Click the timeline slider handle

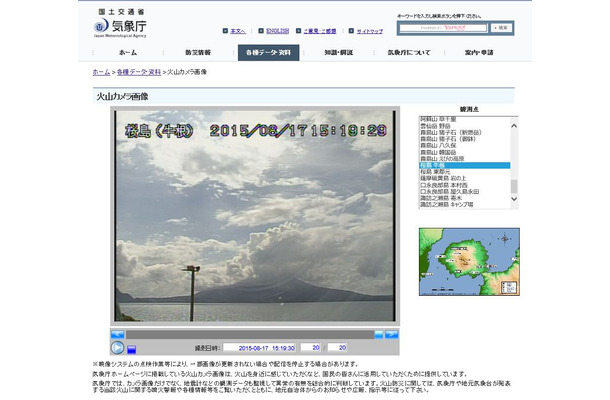coord(379,334)
